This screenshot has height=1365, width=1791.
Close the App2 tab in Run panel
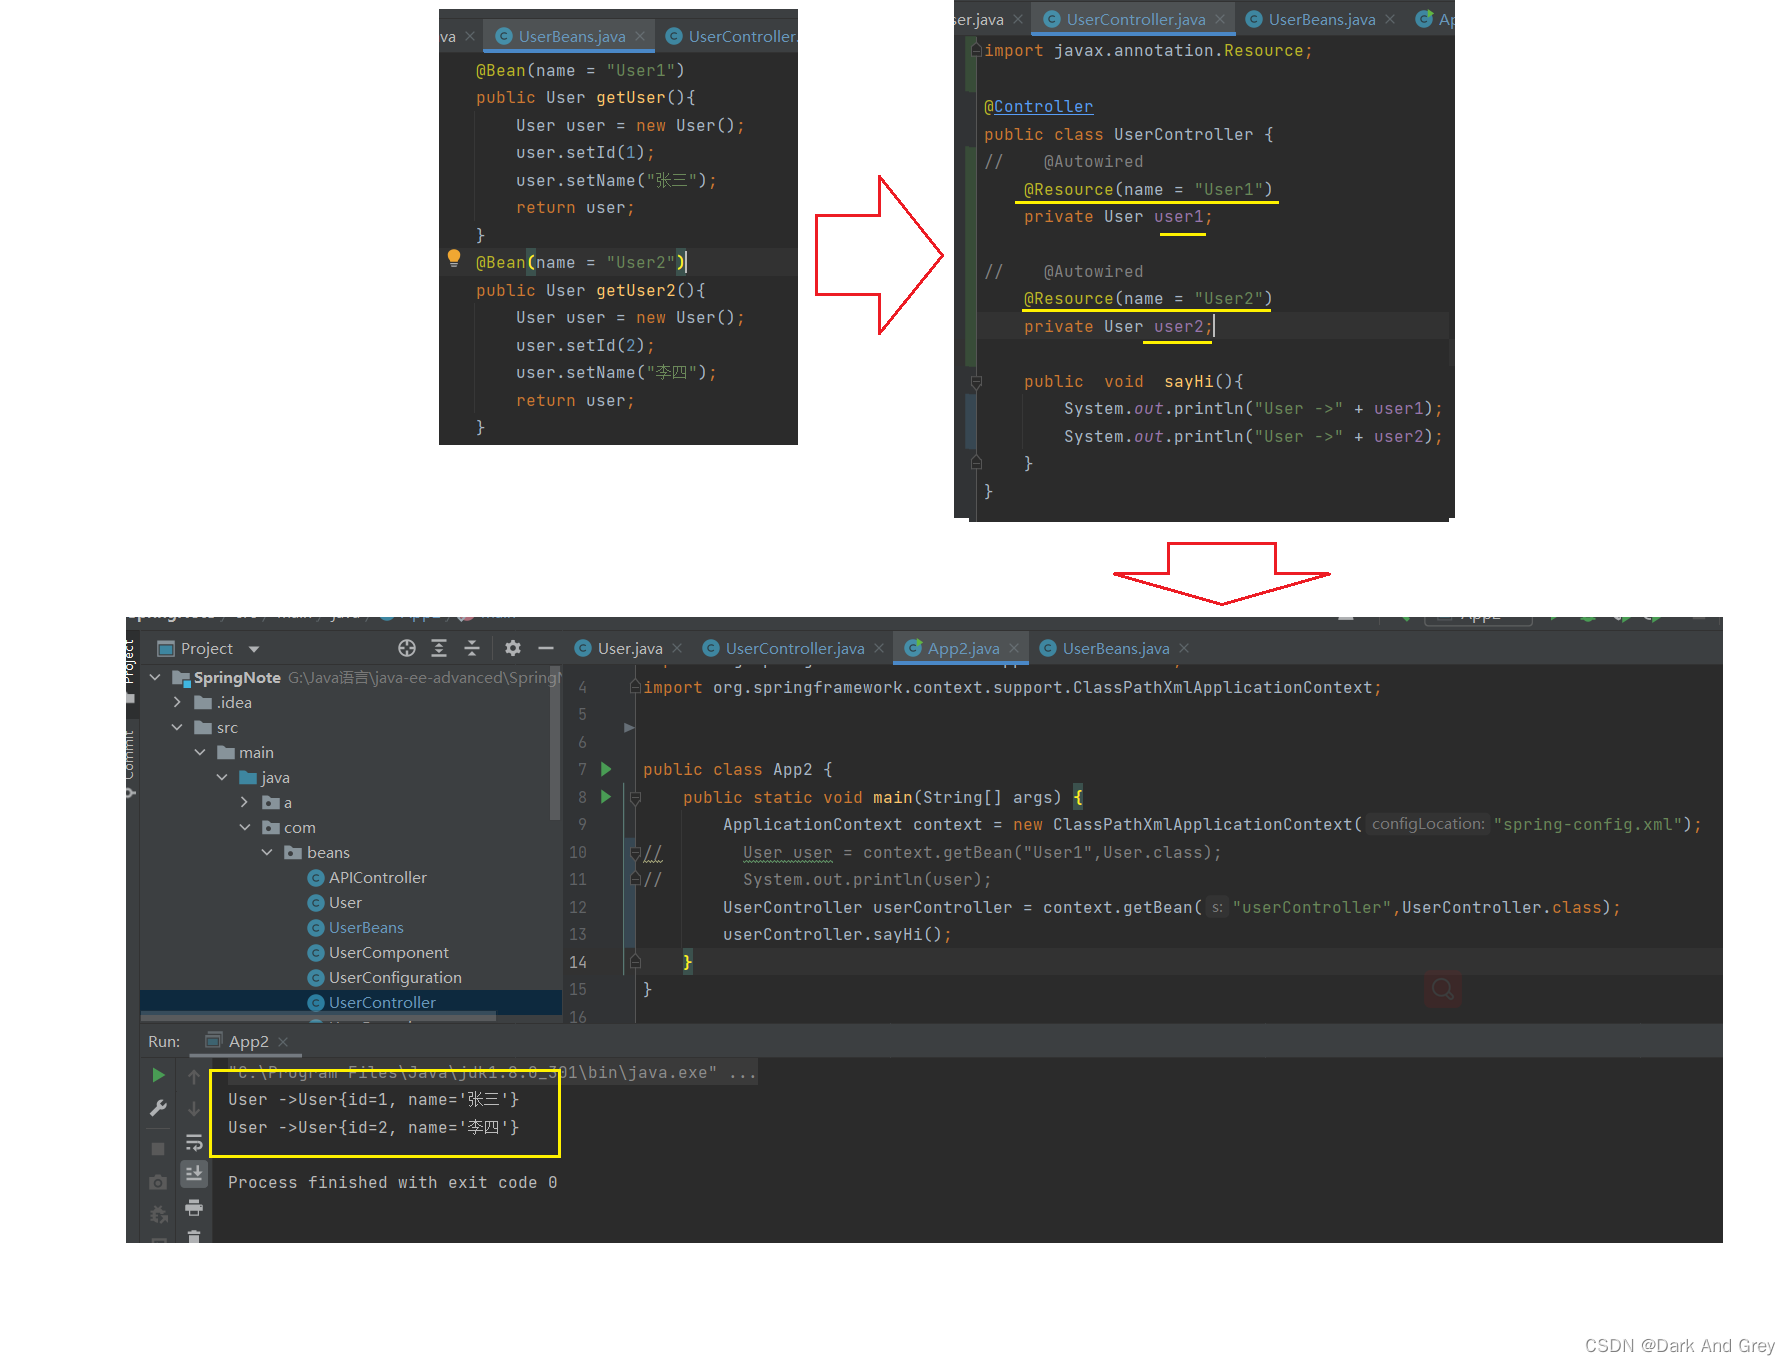(283, 1042)
